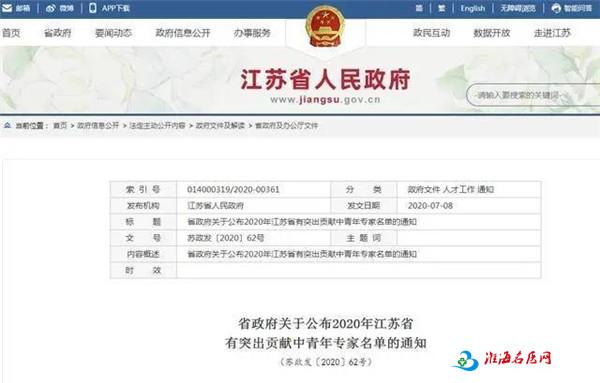This screenshot has width=600, height=383.
Task: Click the national emblem logo
Action: pos(325,26)
